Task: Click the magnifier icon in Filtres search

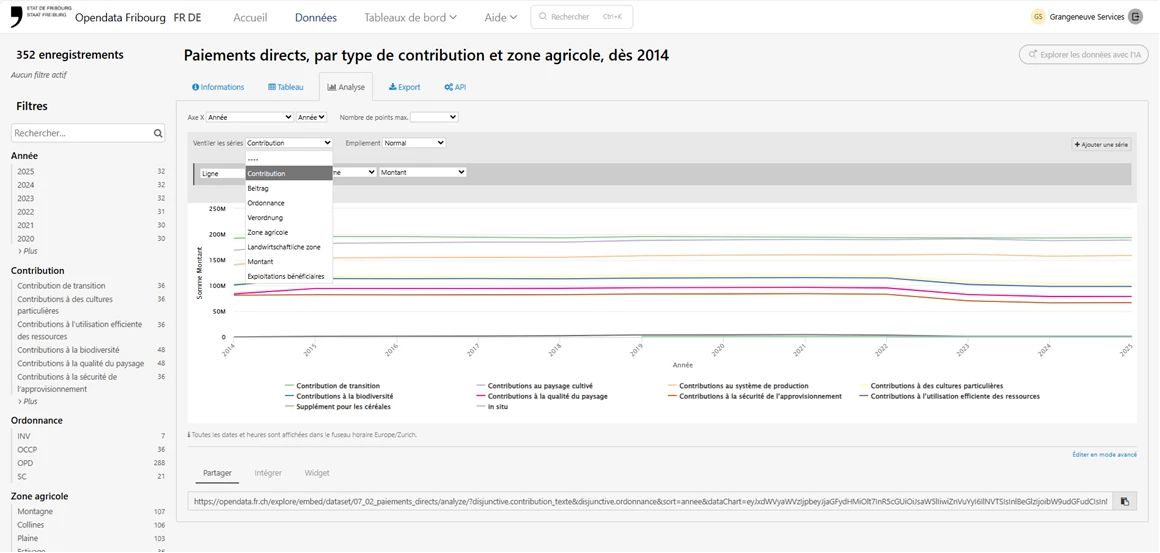Action: point(158,133)
